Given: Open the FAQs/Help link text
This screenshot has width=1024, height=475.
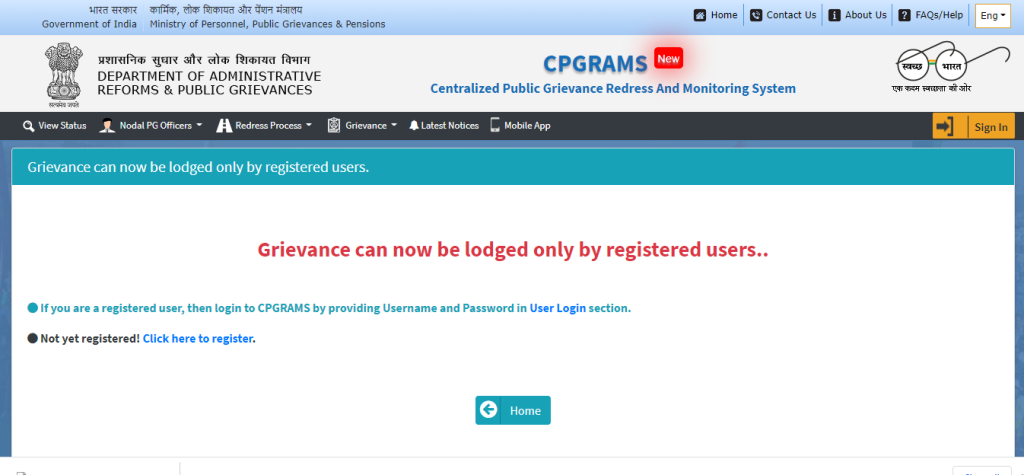Looking at the screenshot, I should point(939,15).
